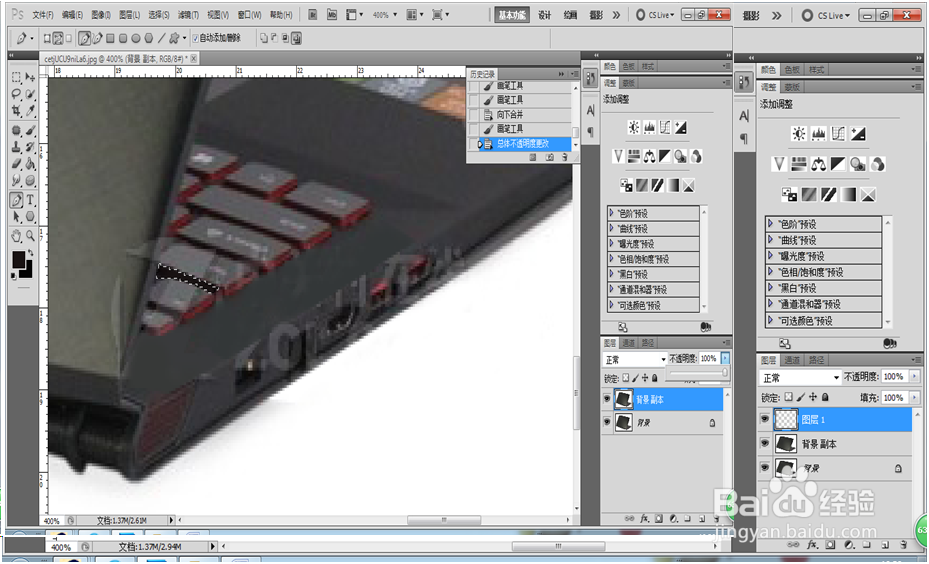This screenshot has width=929, height=564.
Task: Swap foreground and background colors
Action: coord(30,253)
